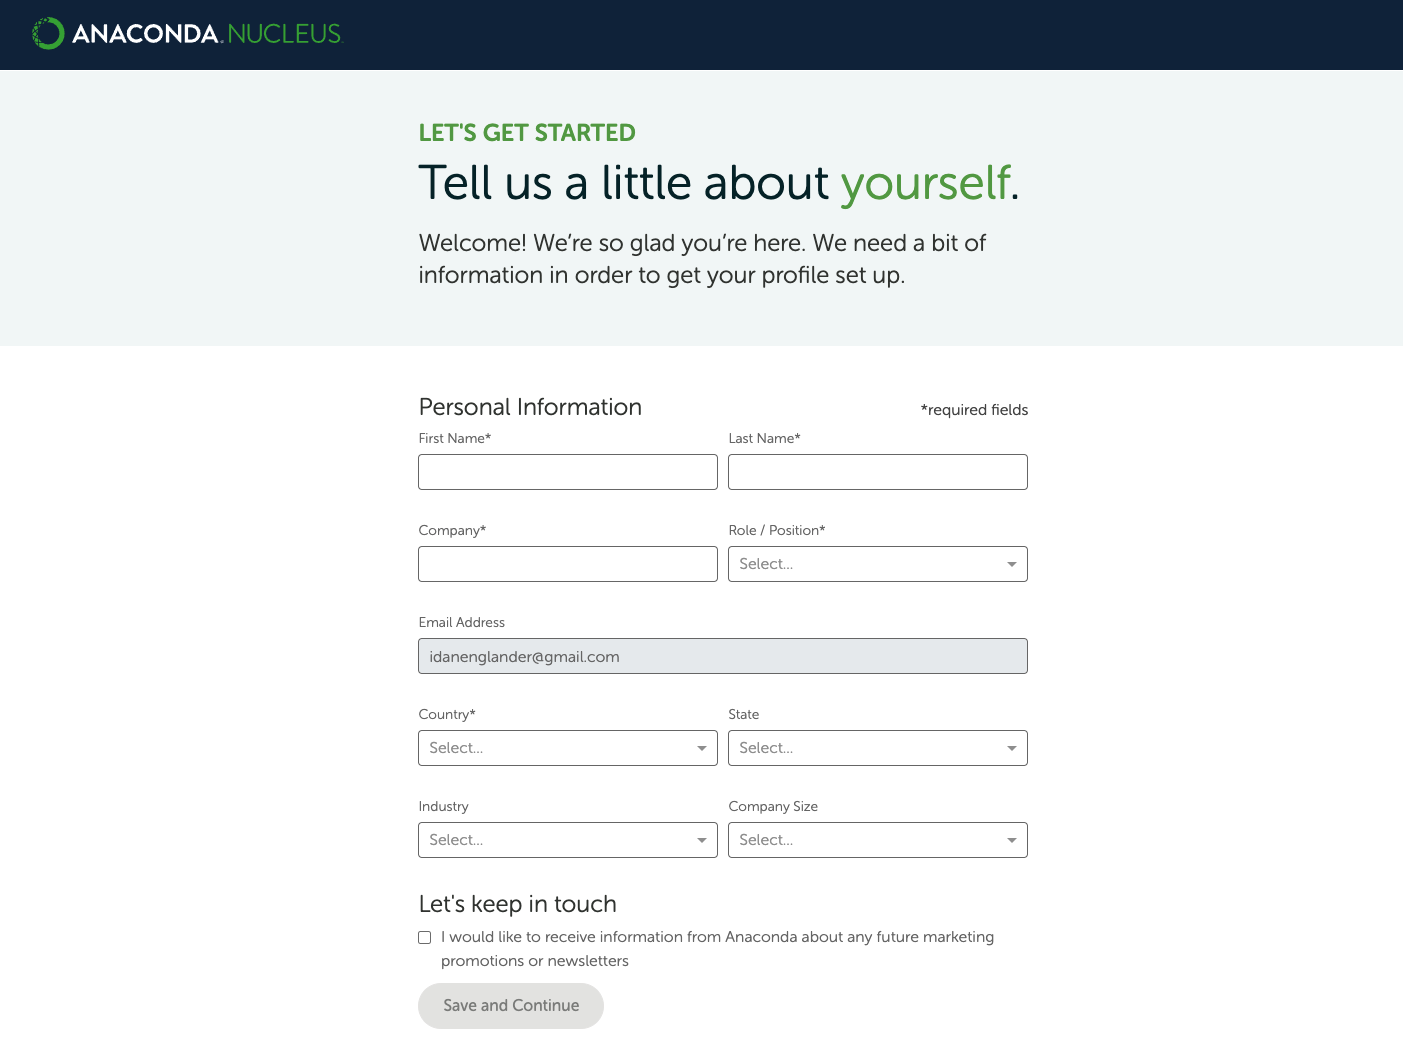
Task: Select the Company input field
Action: [568, 564]
